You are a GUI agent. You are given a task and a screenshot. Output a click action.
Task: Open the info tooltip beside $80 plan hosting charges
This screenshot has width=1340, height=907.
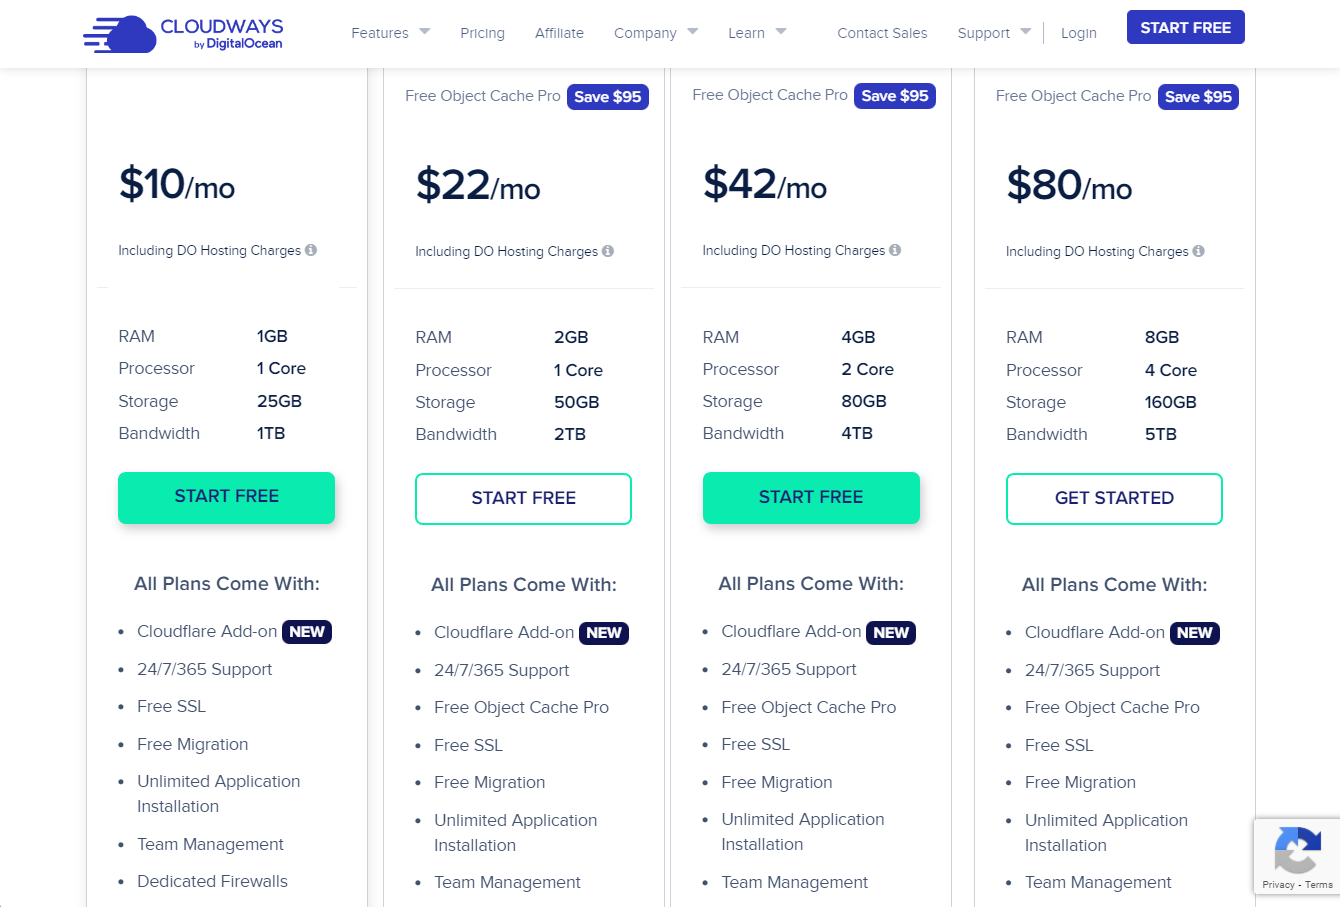point(1199,251)
